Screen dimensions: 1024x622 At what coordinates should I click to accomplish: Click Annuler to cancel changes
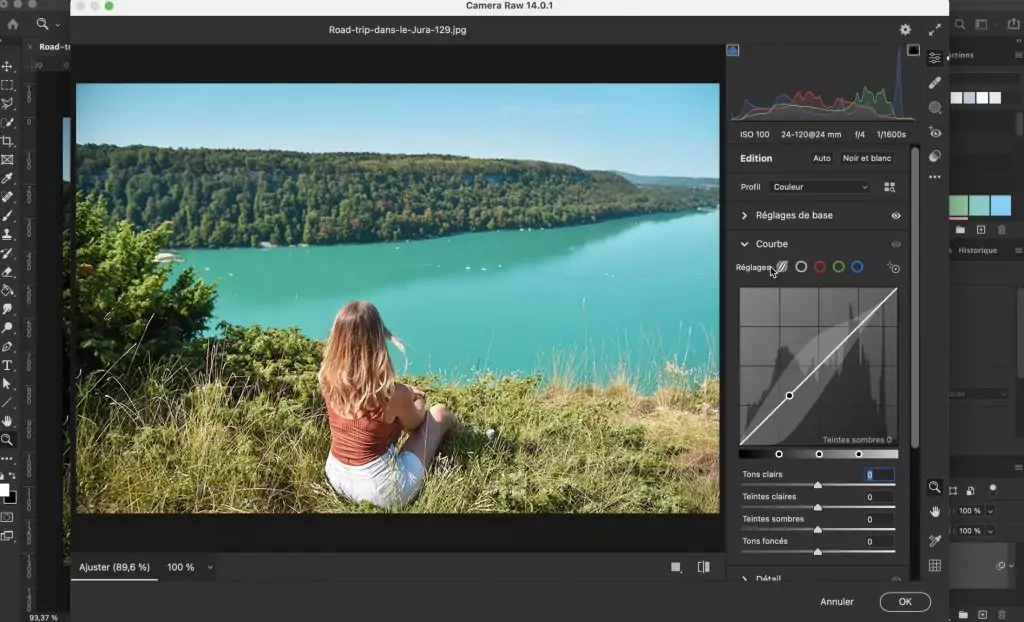[837, 602]
